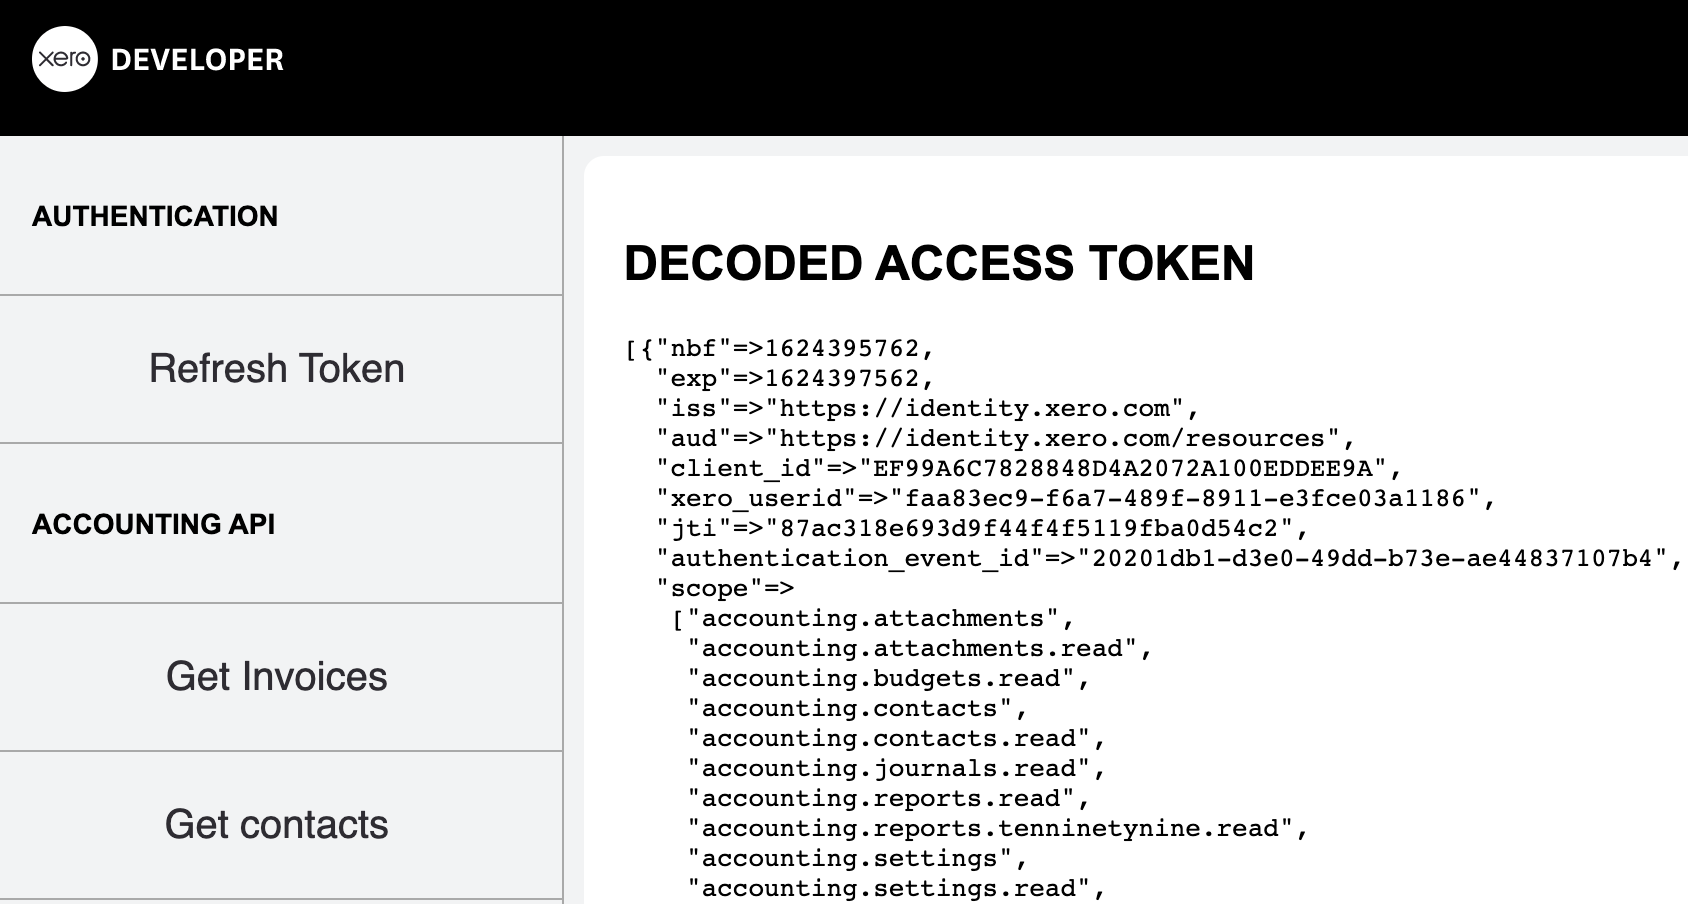Click the AUTHENTICATION section heading
This screenshot has width=1688, height=904.
(x=155, y=216)
